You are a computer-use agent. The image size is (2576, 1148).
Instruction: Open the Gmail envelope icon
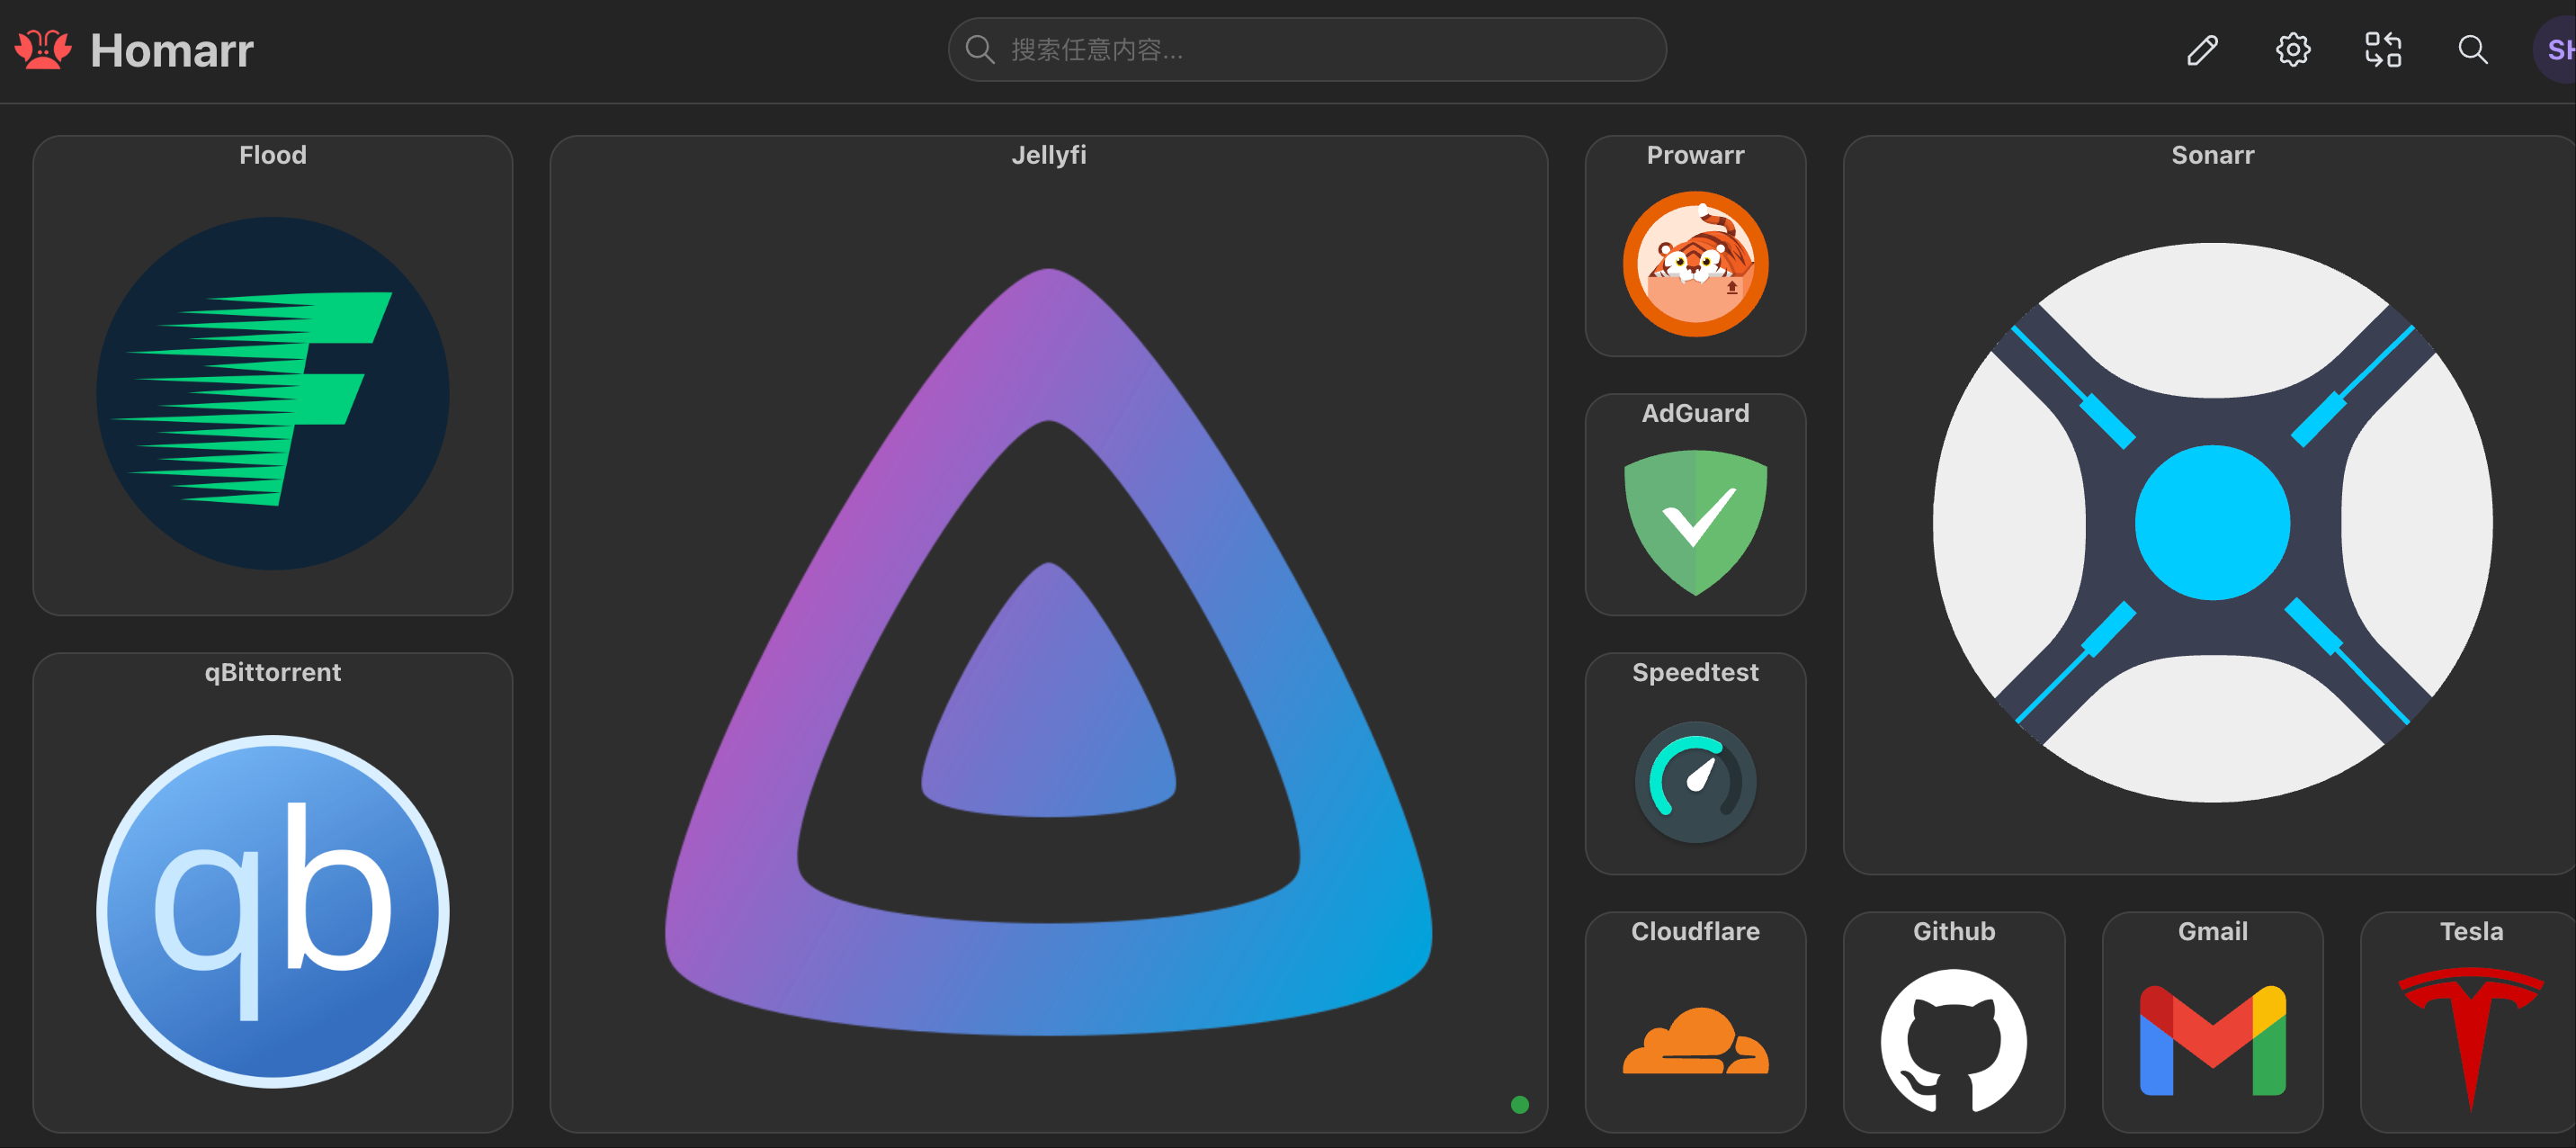2212,1040
